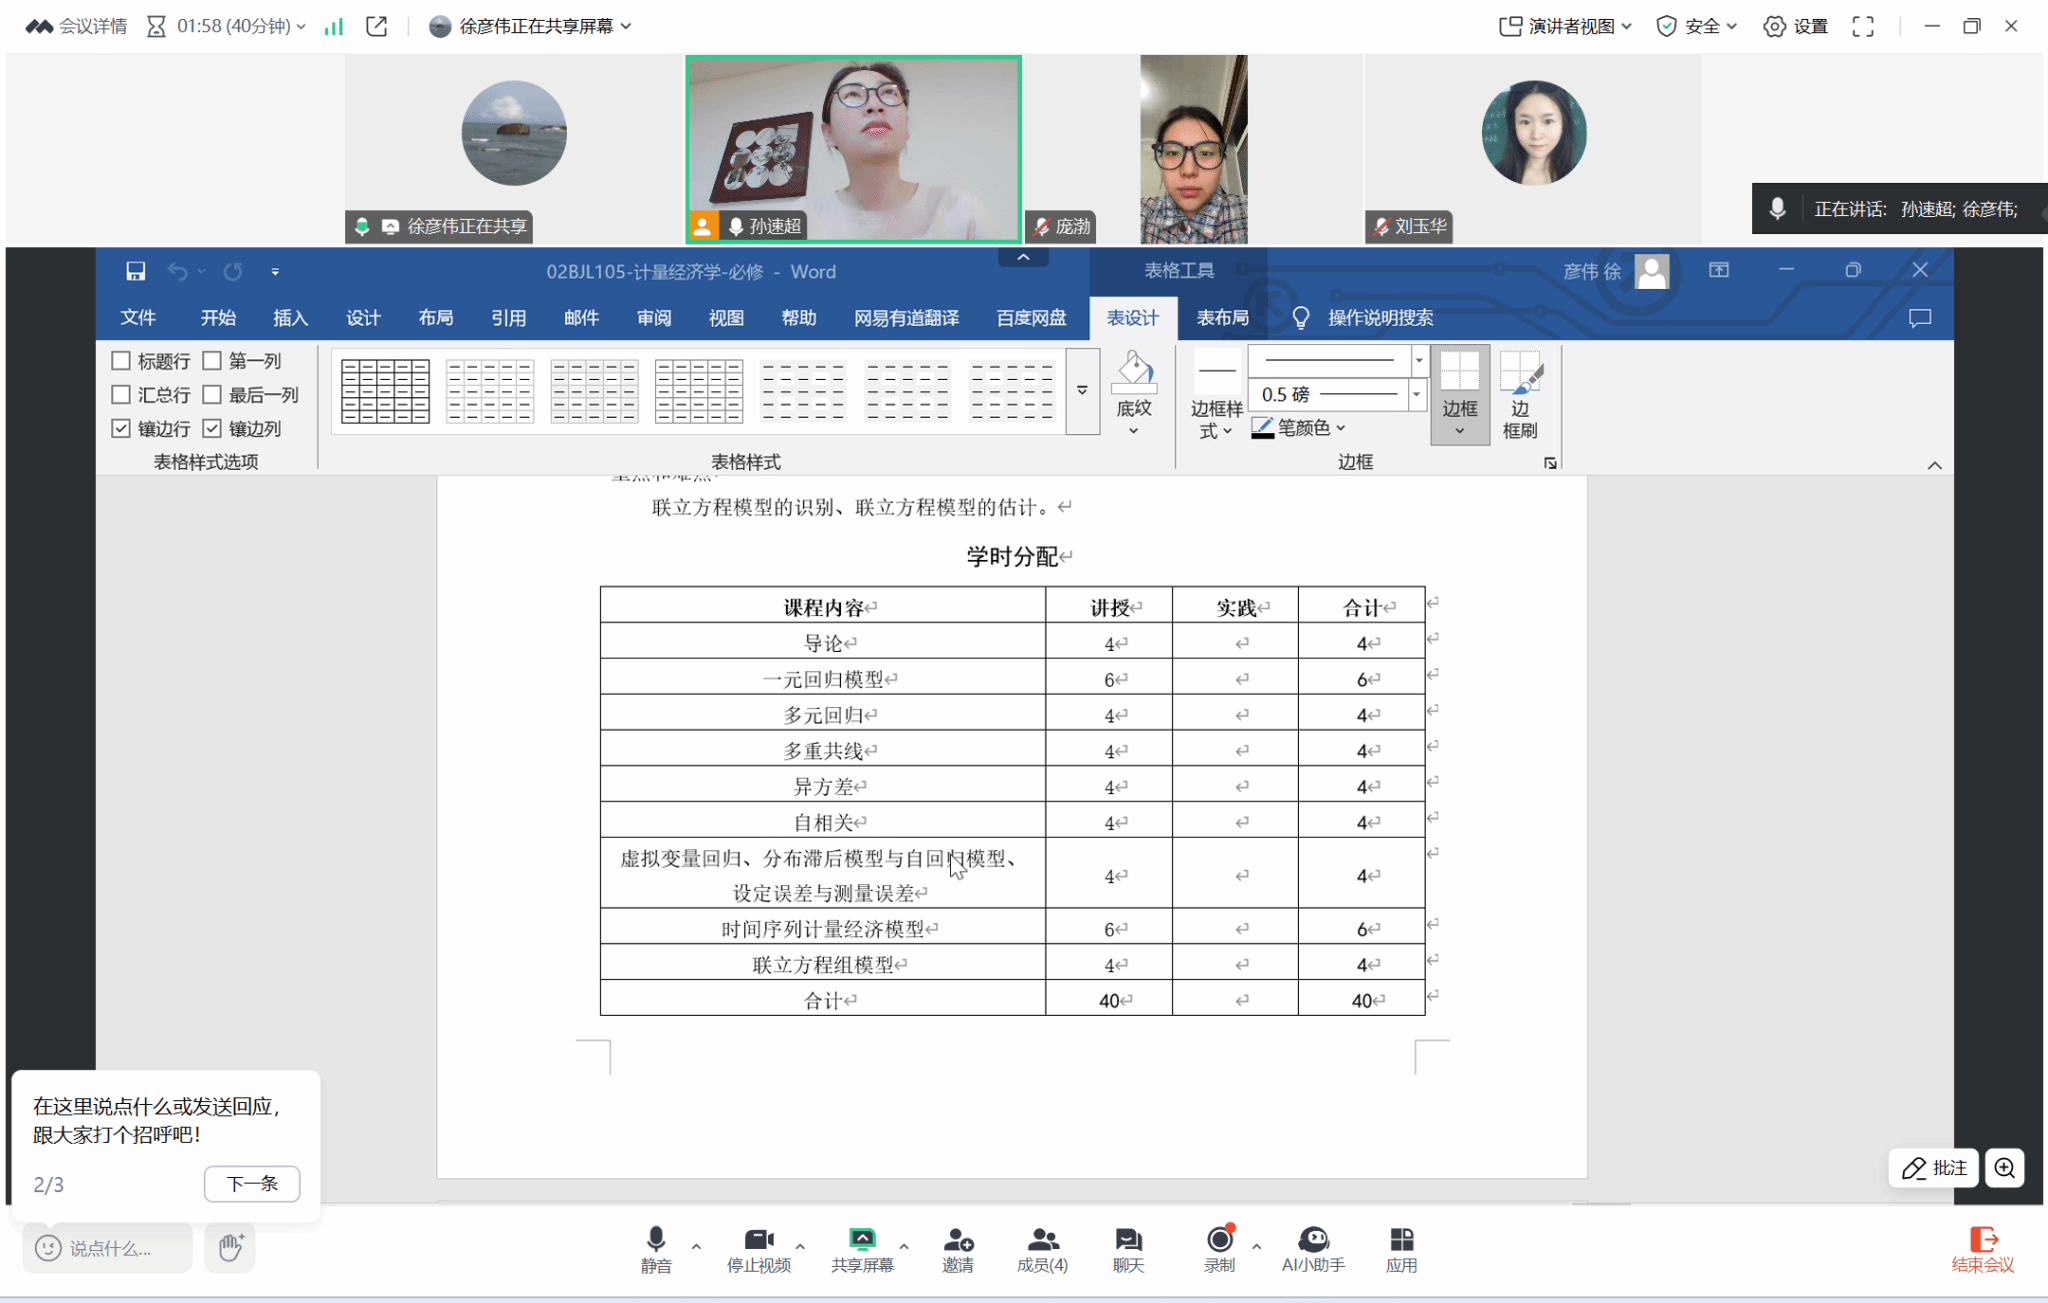Toggle the 汇总行 checkbox
Viewport: 2048px width, 1303px height.
[121, 395]
